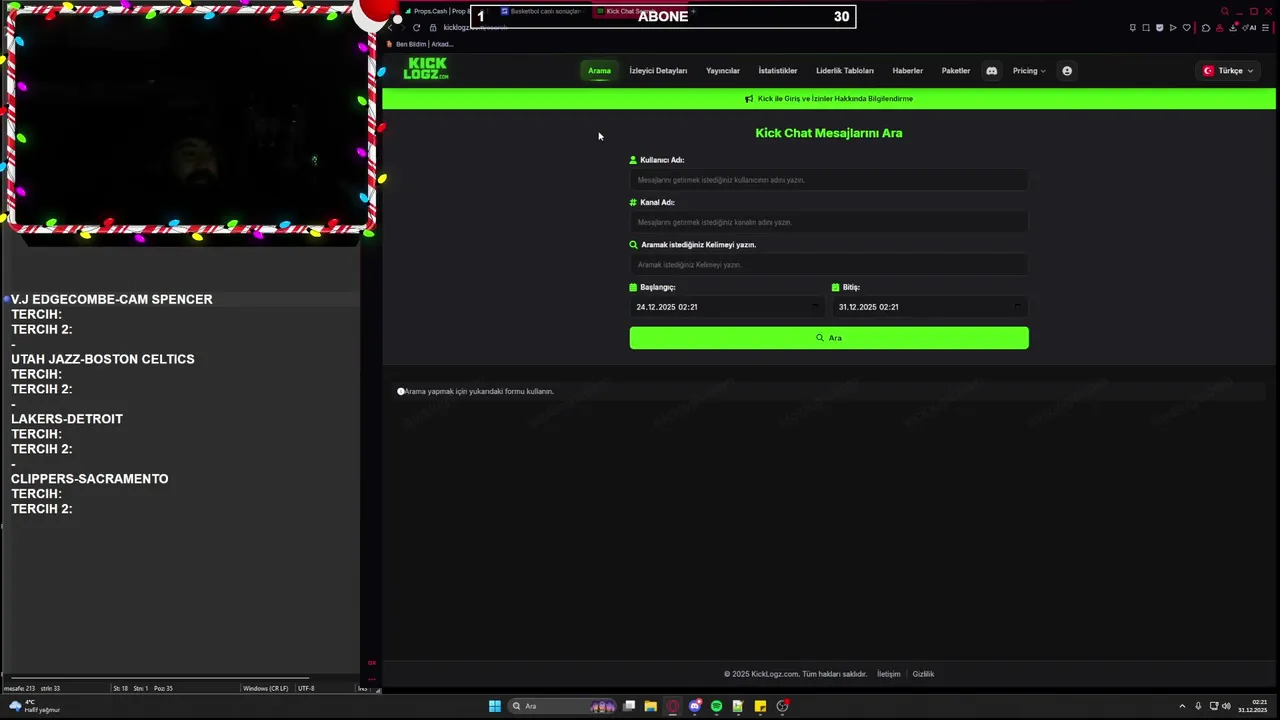
Task: Open Opera GX browser taskbar icon
Action: pos(673,706)
